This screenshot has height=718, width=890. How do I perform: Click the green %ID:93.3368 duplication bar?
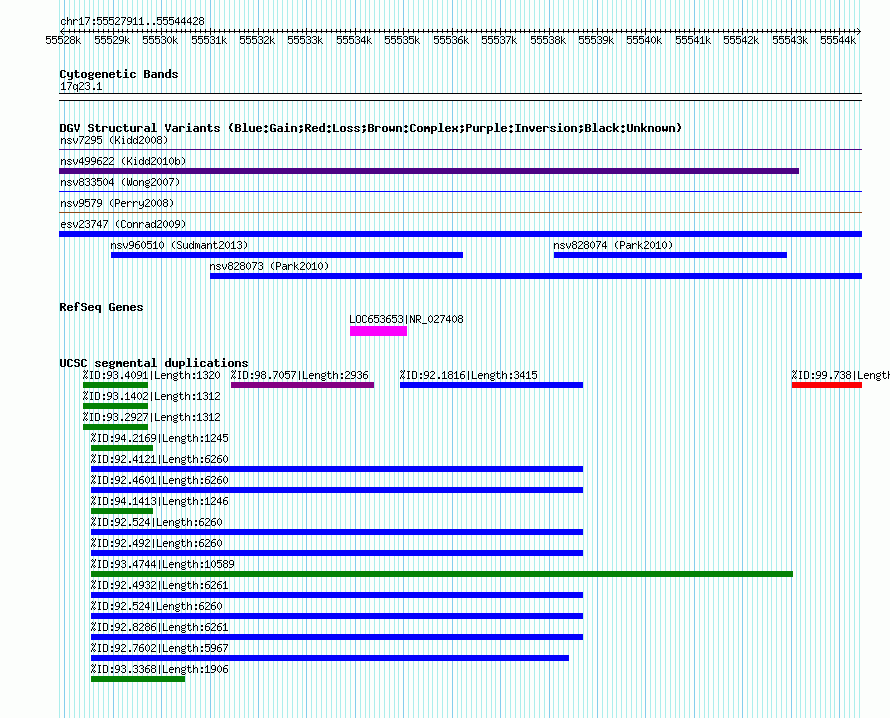(x=138, y=679)
